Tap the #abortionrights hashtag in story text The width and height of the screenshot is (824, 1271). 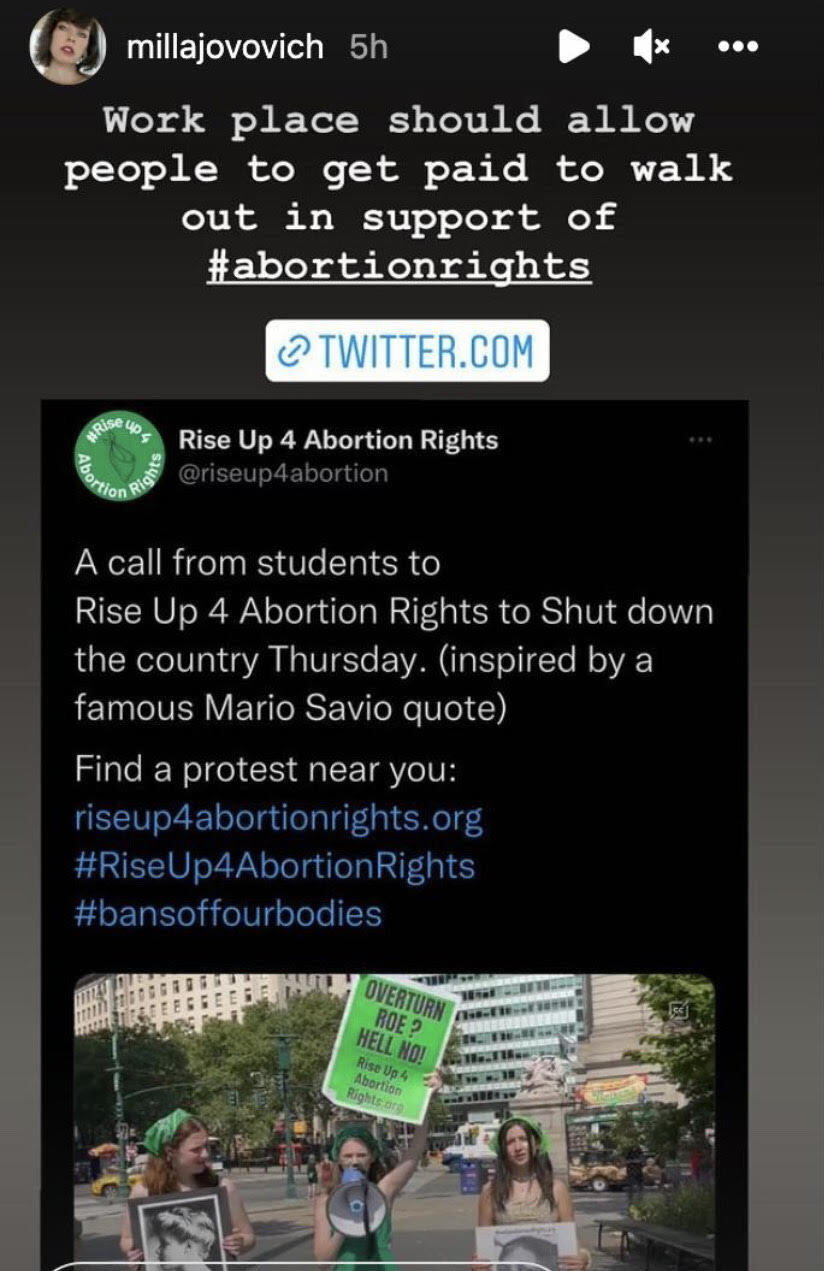point(398,267)
